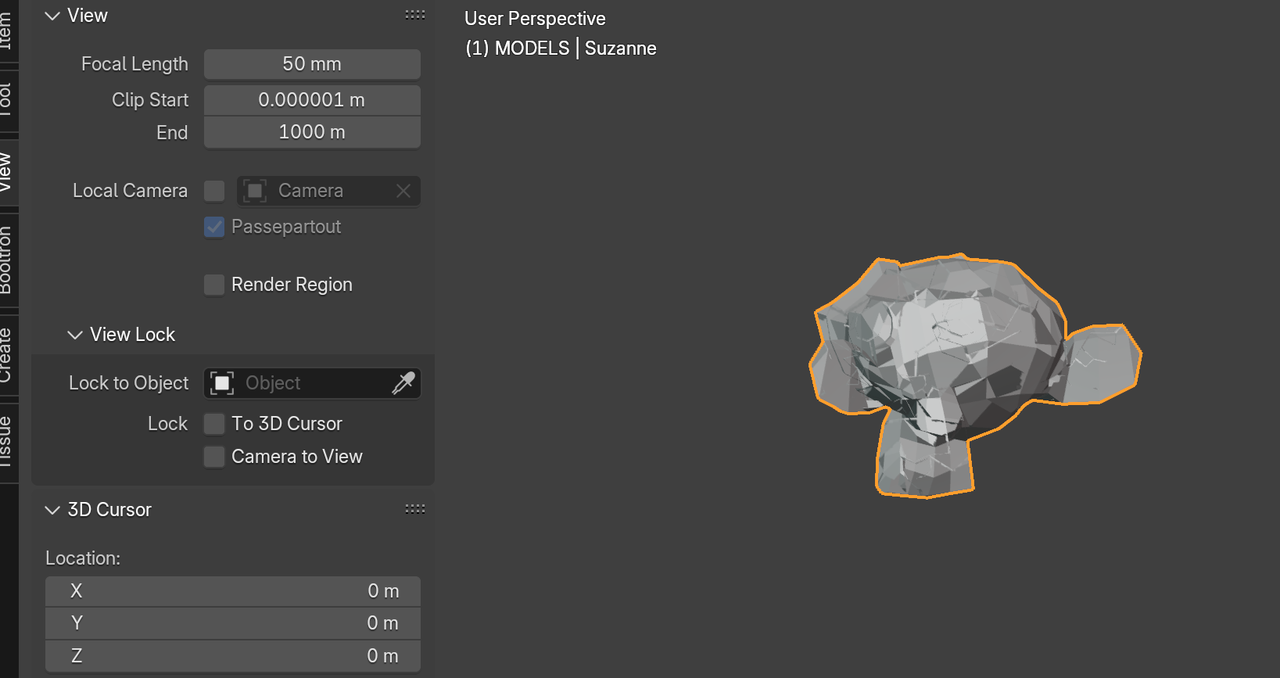Open the Tissue sidebar tab
The height and width of the screenshot is (678, 1280).
8,444
